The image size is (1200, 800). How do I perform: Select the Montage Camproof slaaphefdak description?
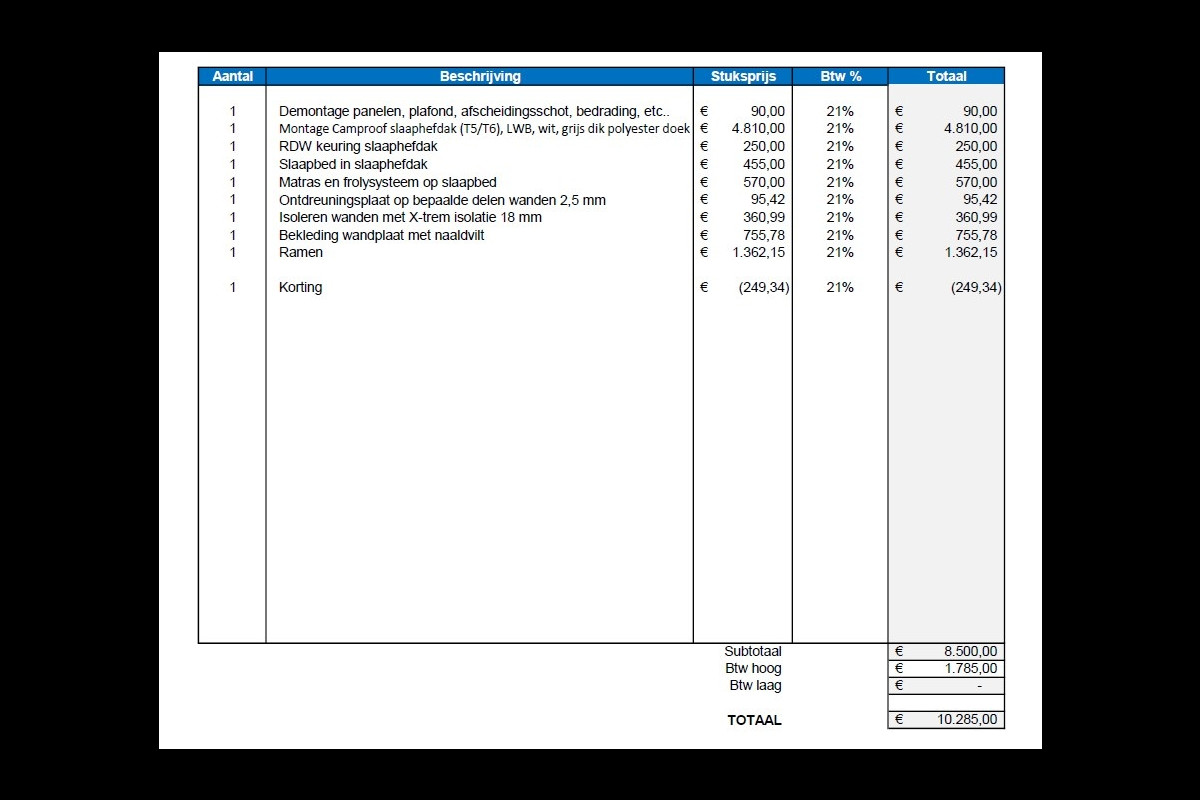(x=484, y=129)
